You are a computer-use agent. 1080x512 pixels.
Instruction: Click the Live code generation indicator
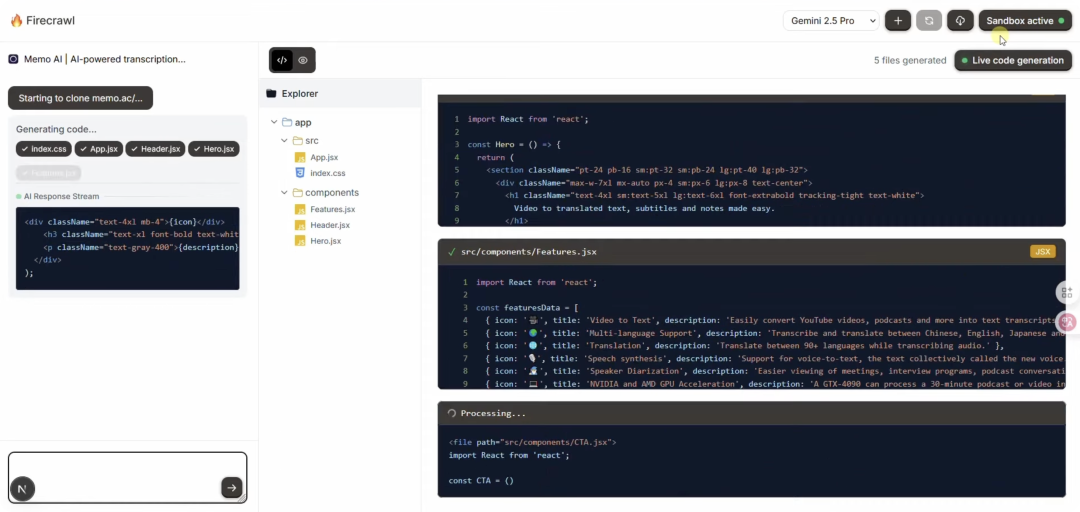(1012, 60)
